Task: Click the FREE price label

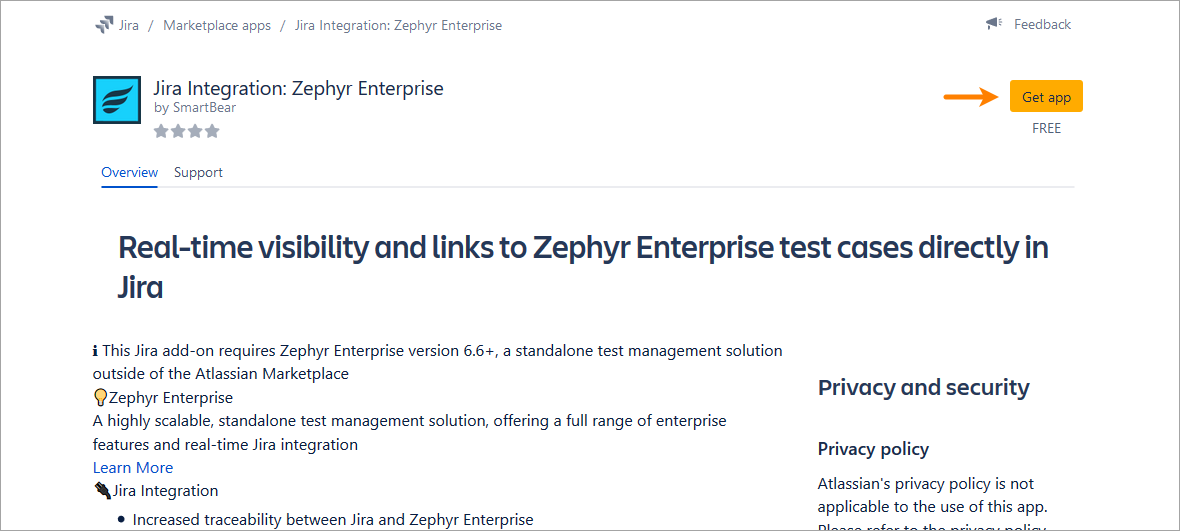Action: [x=1046, y=128]
